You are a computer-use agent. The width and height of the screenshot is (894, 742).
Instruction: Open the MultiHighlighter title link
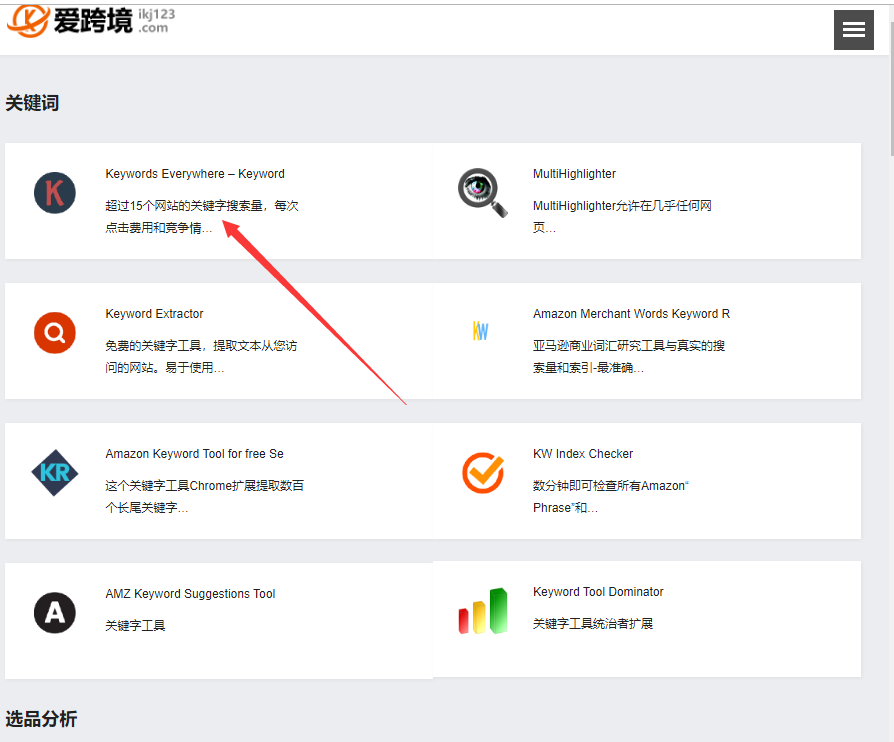574,174
